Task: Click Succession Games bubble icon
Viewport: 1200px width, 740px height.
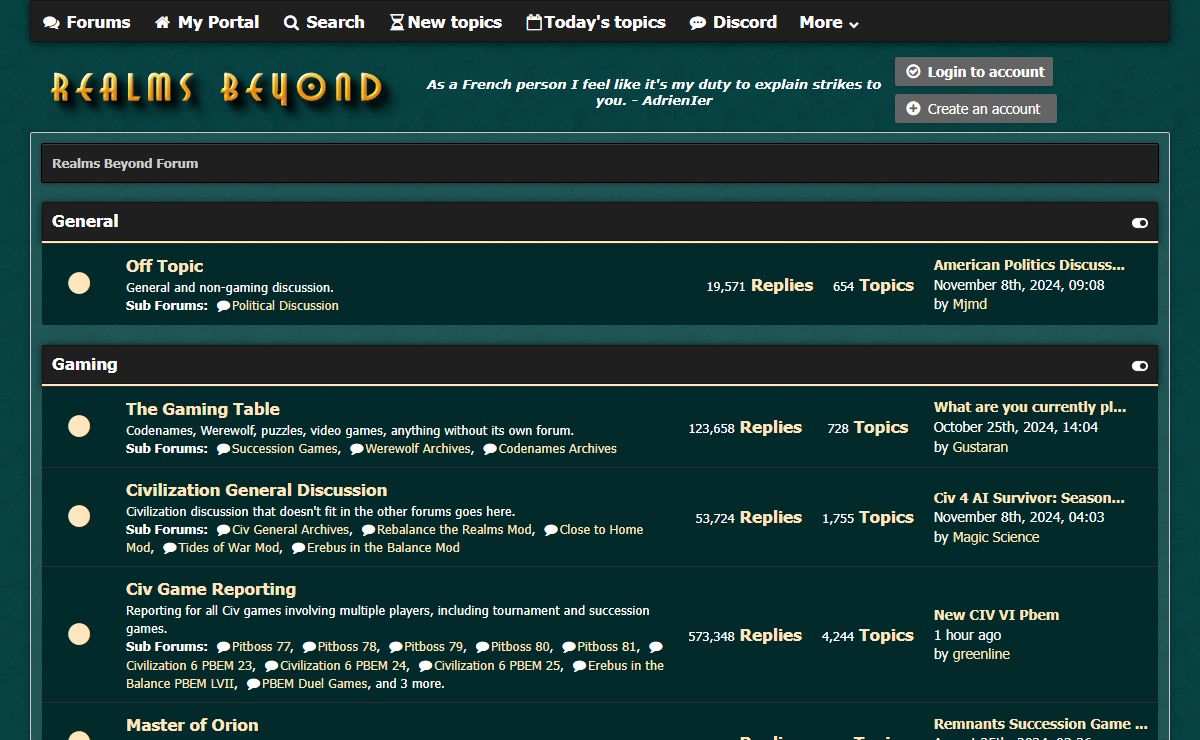Action: click(223, 449)
